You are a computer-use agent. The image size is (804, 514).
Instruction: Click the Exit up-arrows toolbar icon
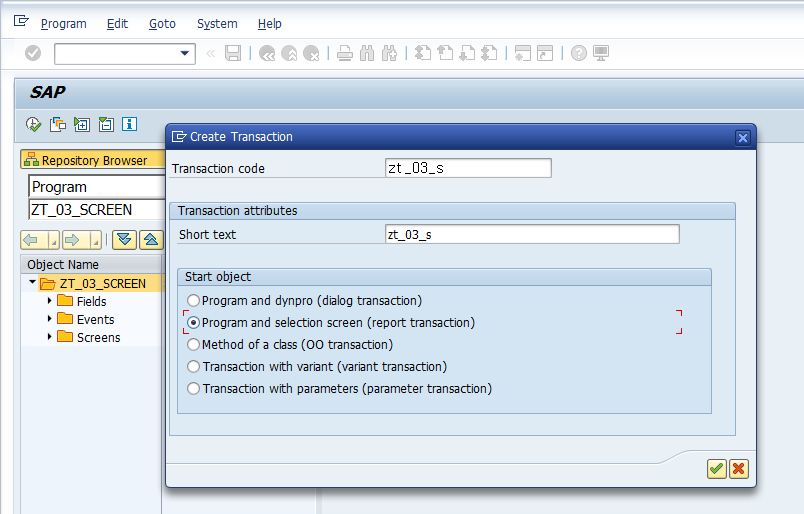[289, 53]
